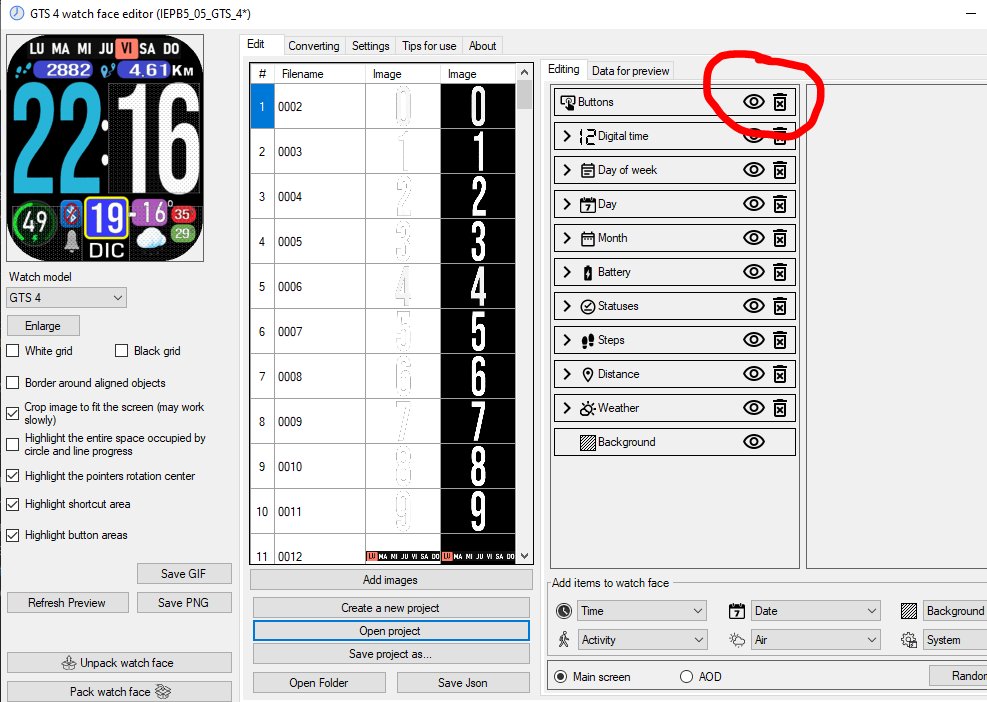Screen dimensions: 987x702
Task: Open the Tips for use tab
Action: click(429, 46)
